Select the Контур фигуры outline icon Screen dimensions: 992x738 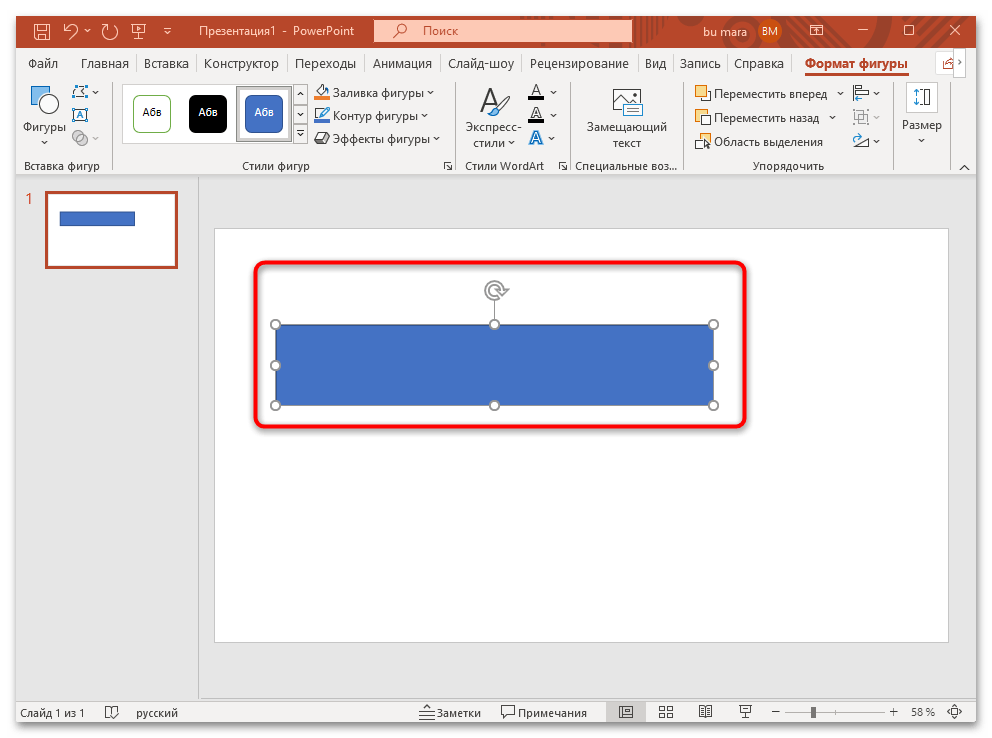[320, 115]
